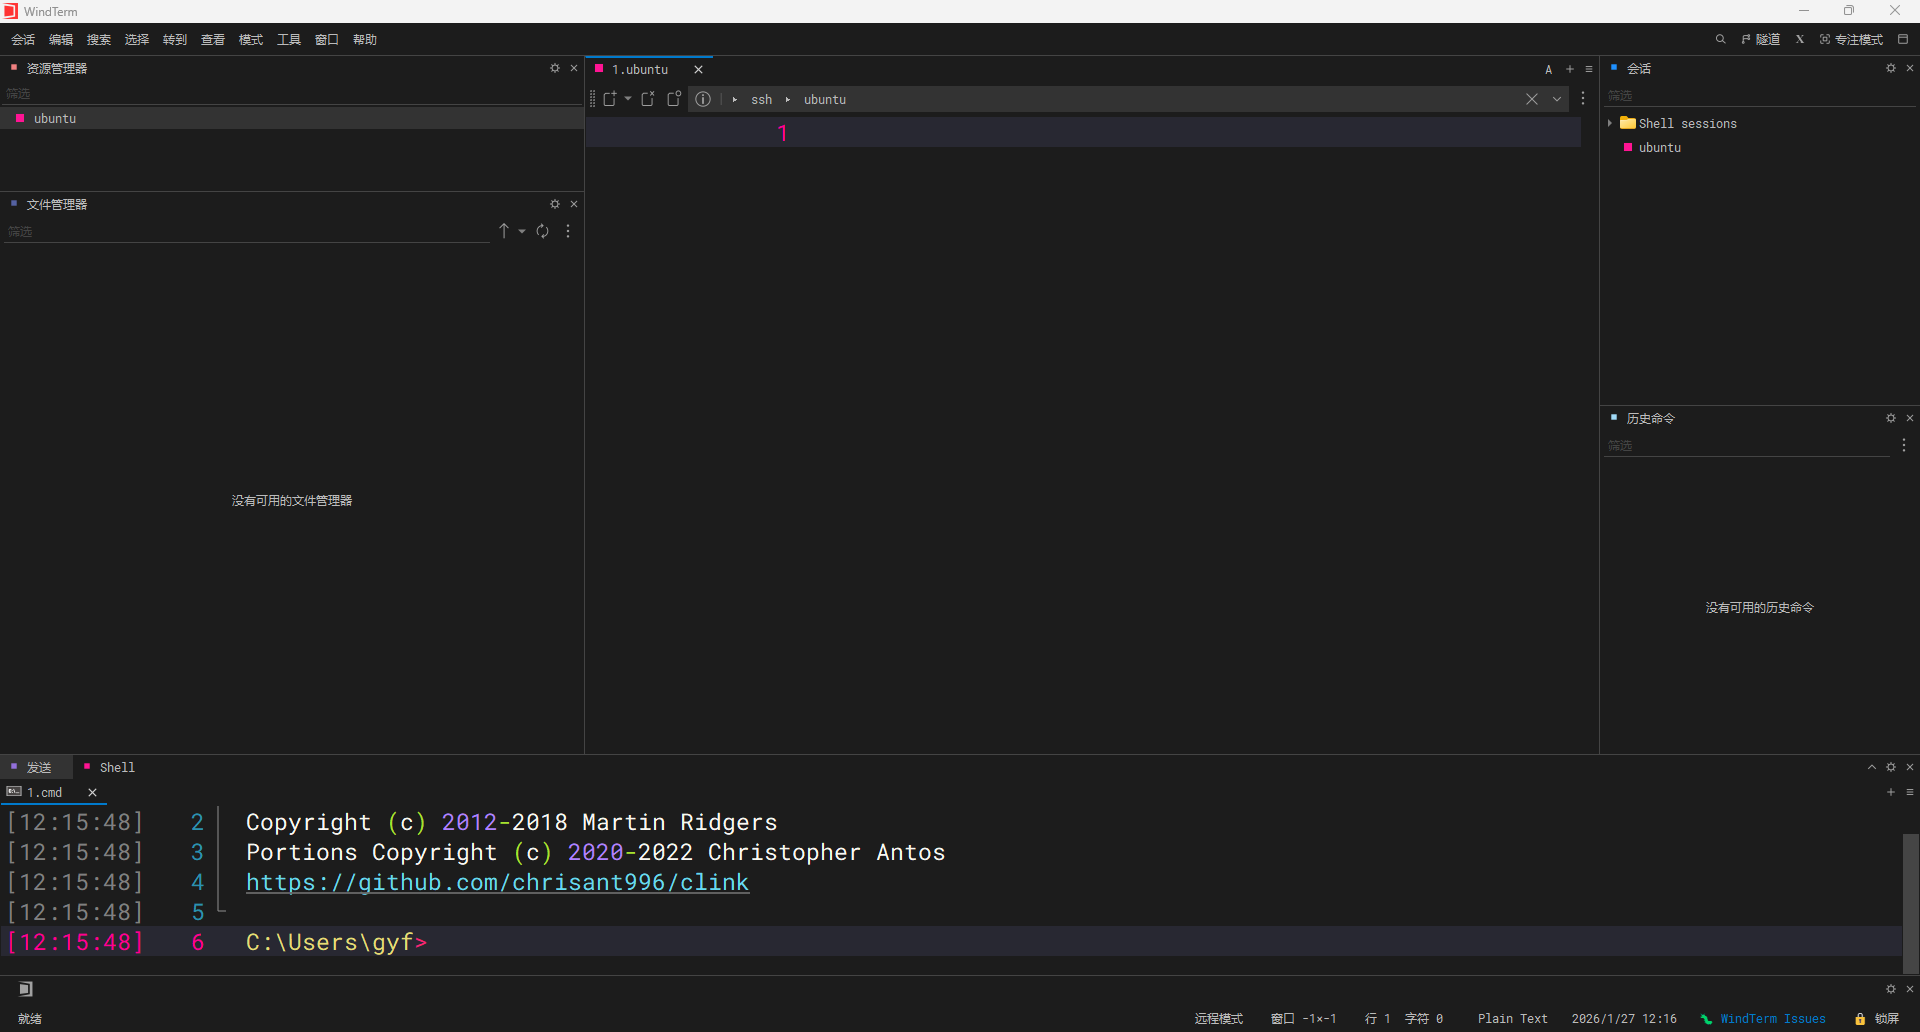
Task: View session info via the ⓘ icon
Action: coord(703,99)
